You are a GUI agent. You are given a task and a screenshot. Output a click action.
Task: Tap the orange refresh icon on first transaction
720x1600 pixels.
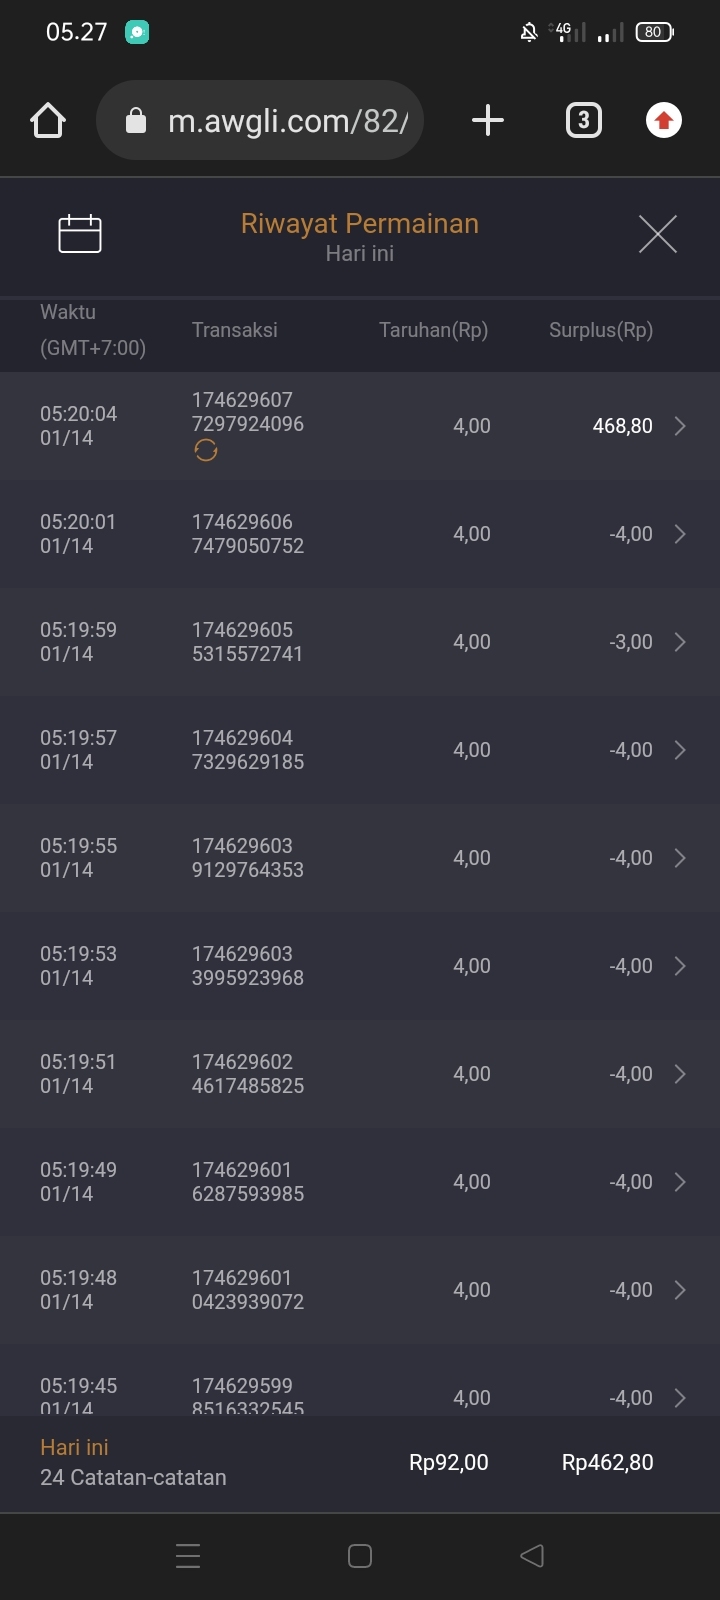(x=206, y=451)
